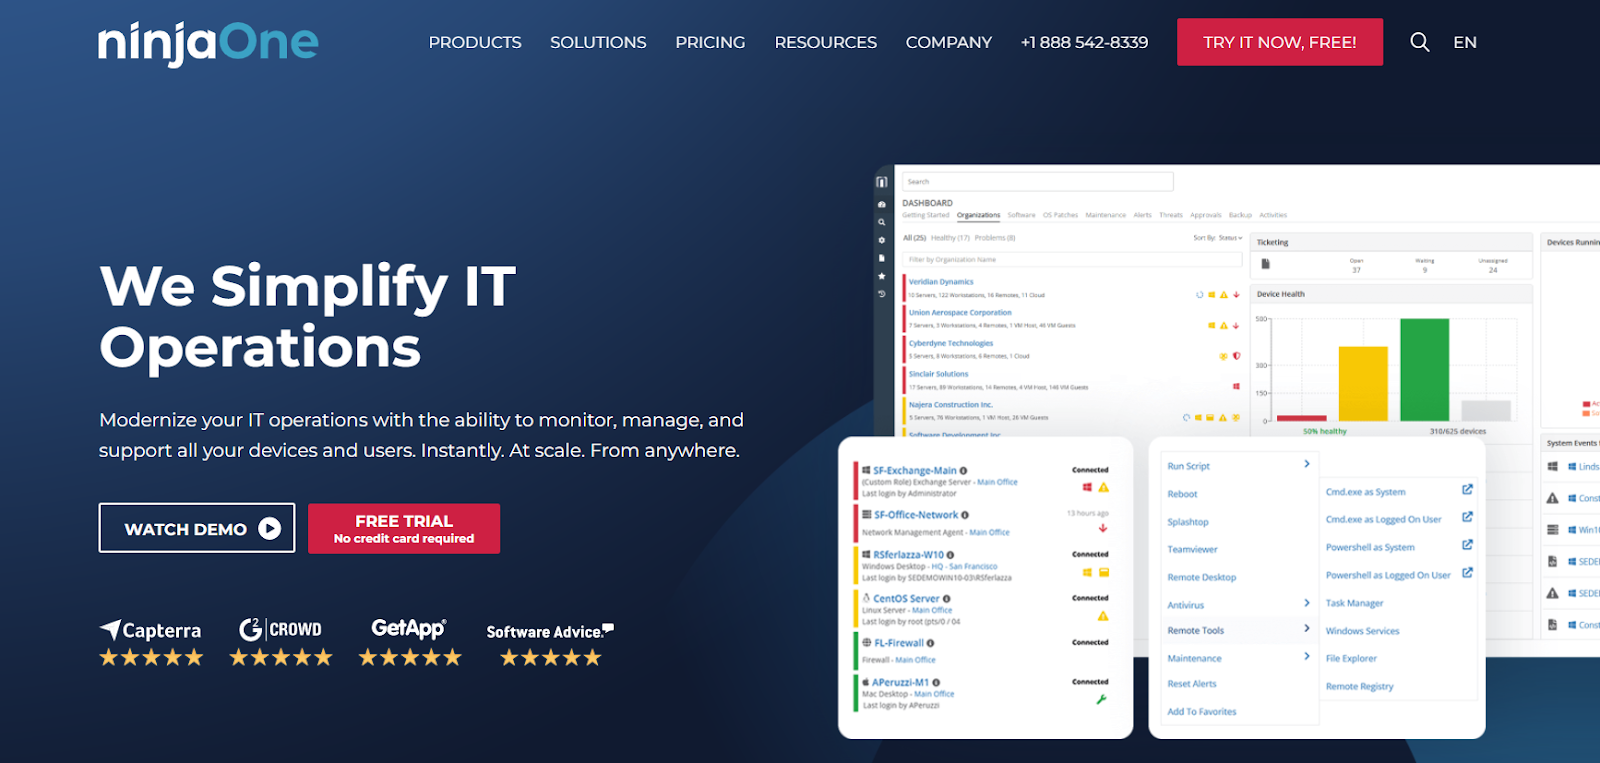Click the ticket icon in Ticketing panel
Viewport: 1600px width, 763px height.
tap(1265, 264)
